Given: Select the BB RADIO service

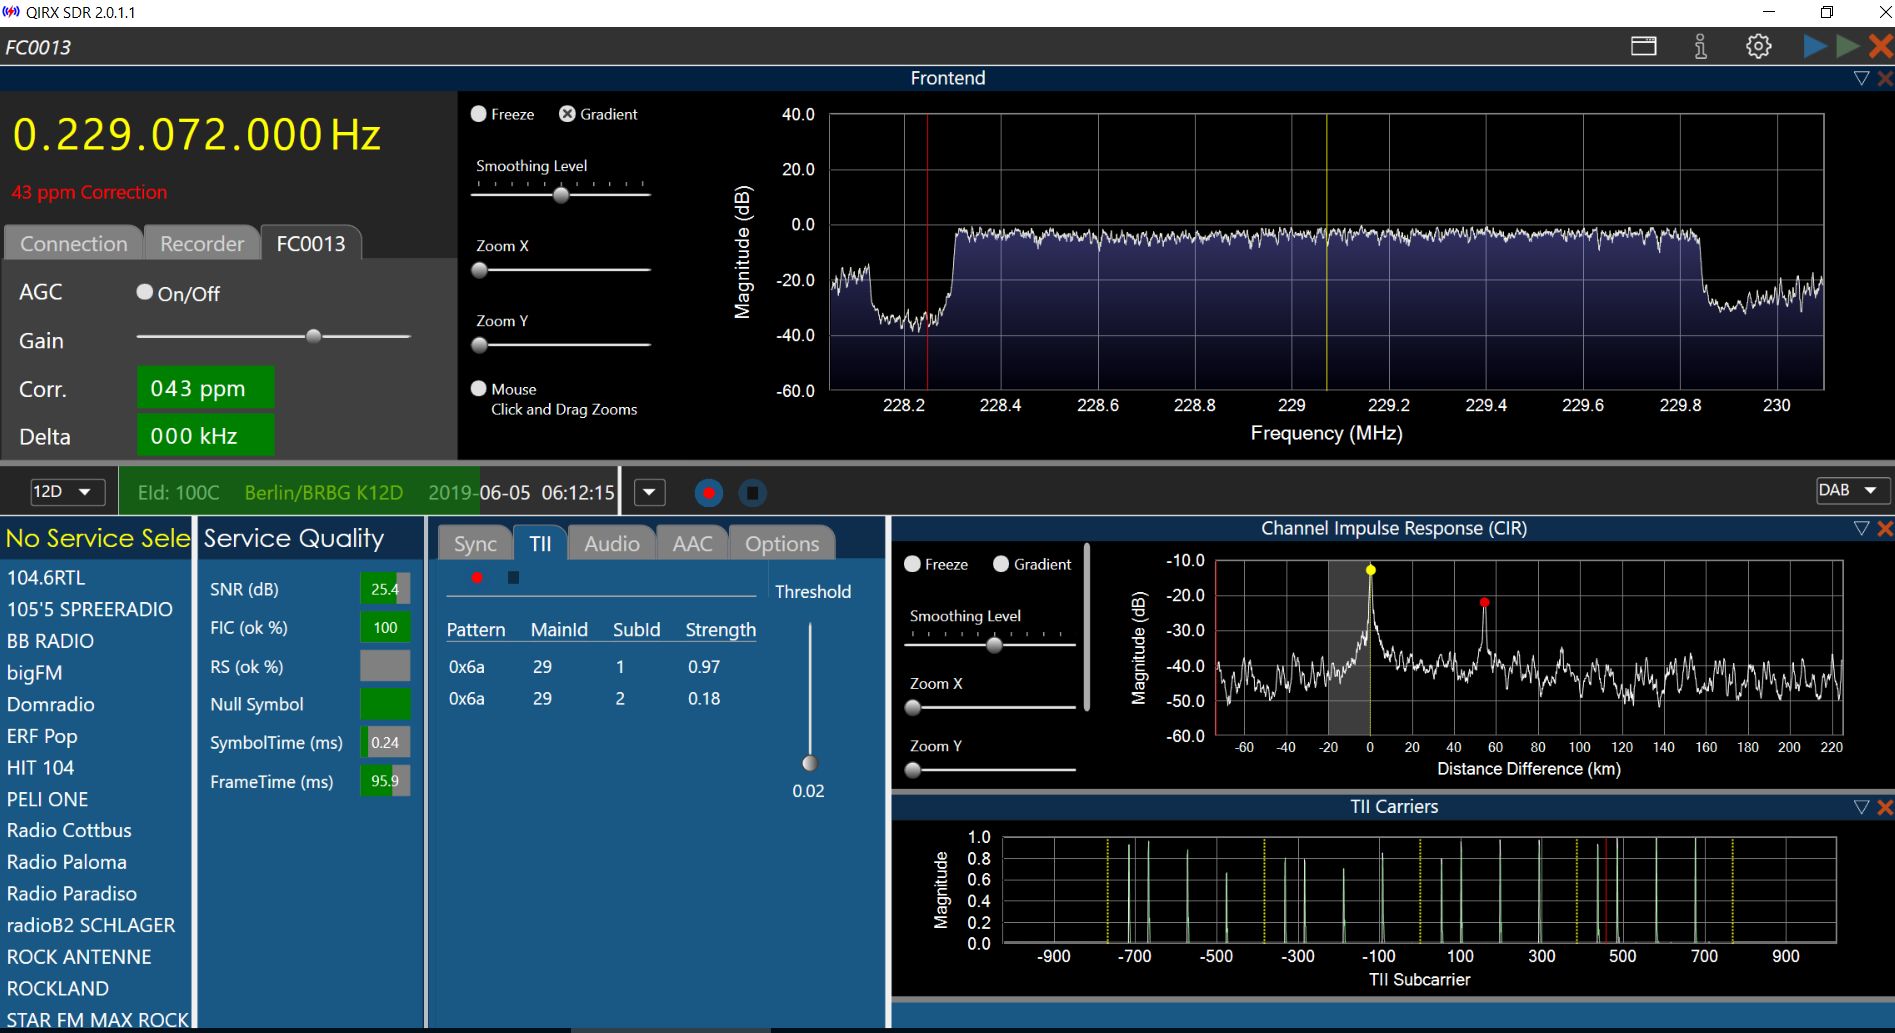Looking at the screenshot, I should pyautogui.click(x=50, y=641).
